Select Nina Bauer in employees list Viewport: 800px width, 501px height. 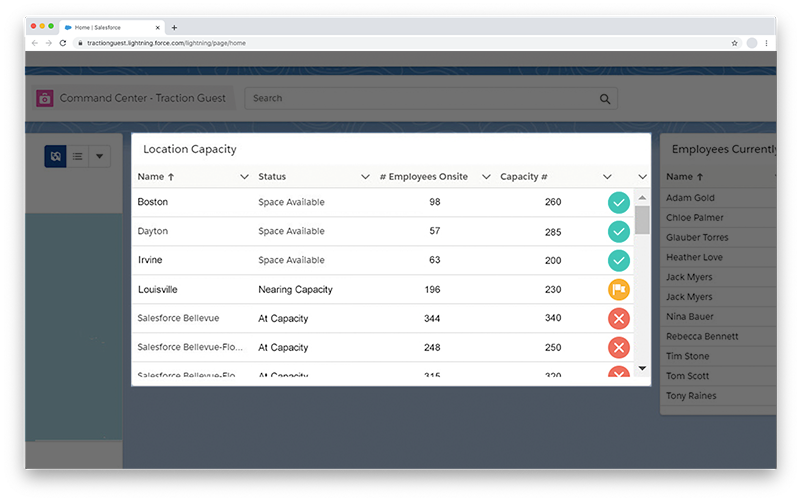point(689,317)
